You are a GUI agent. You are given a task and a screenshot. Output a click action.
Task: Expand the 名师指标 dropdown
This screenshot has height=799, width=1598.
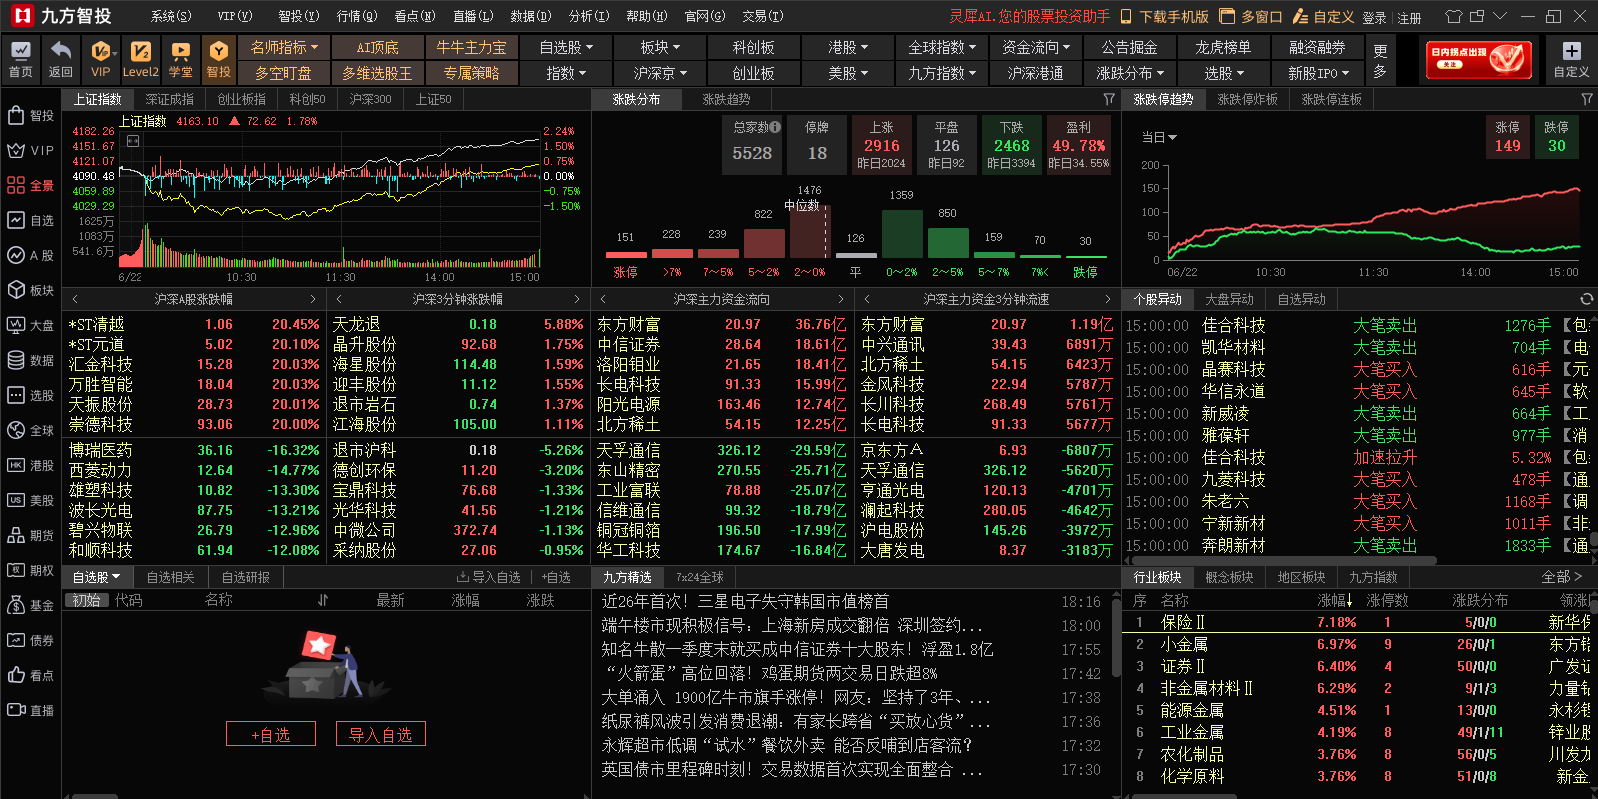[285, 47]
